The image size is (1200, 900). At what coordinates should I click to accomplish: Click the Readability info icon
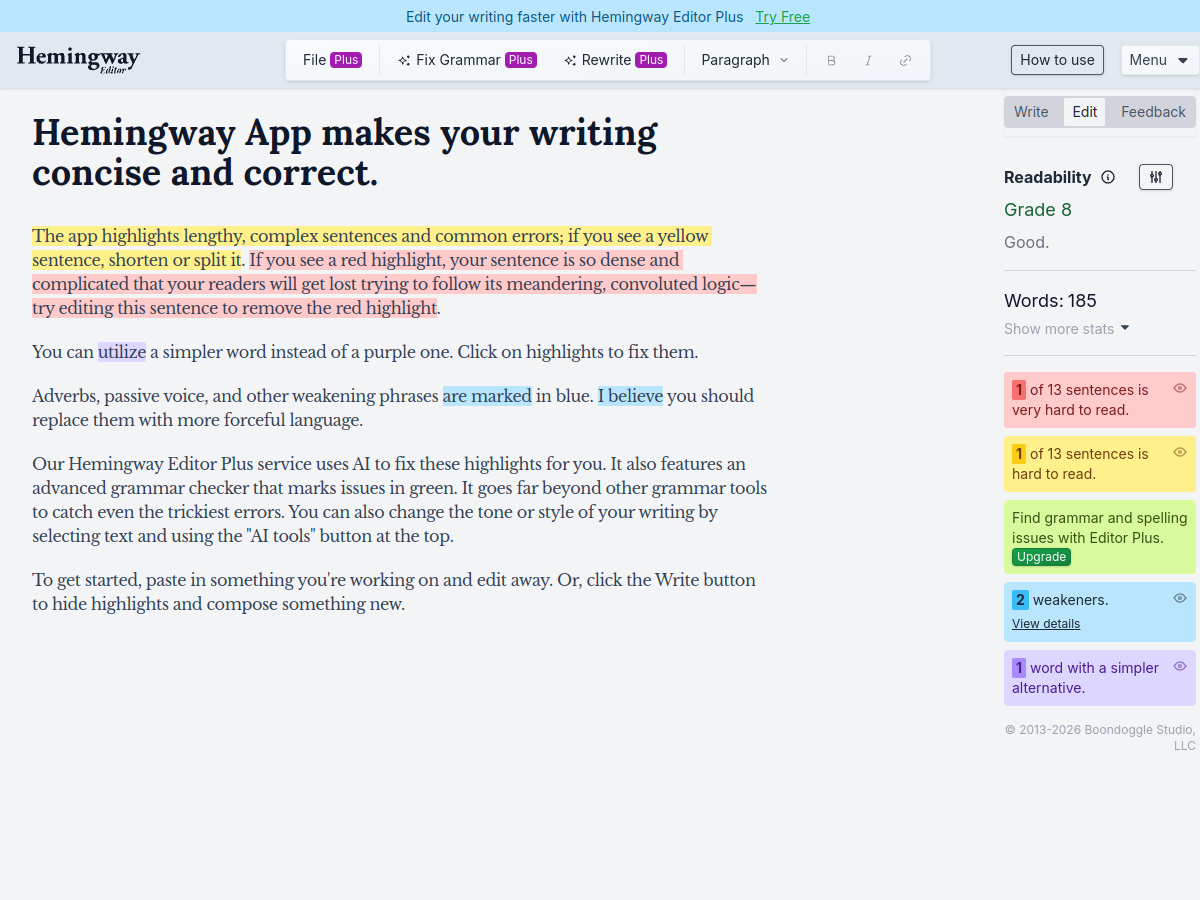coord(1108,177)
